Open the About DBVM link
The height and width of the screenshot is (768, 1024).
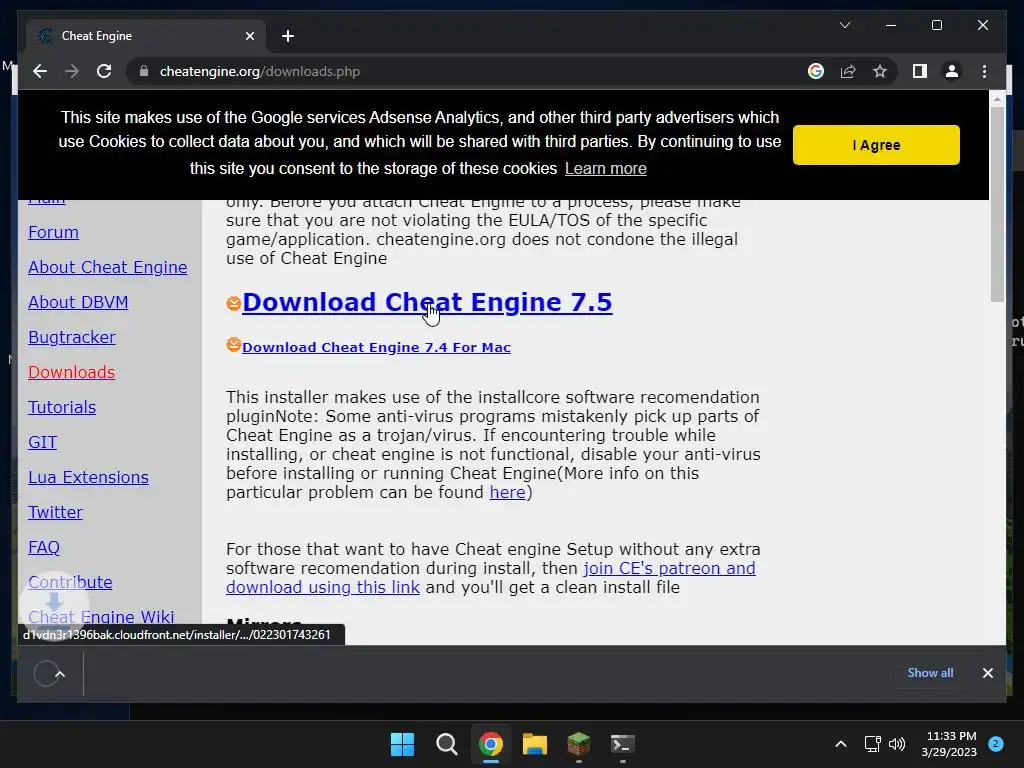click(78, 302)
